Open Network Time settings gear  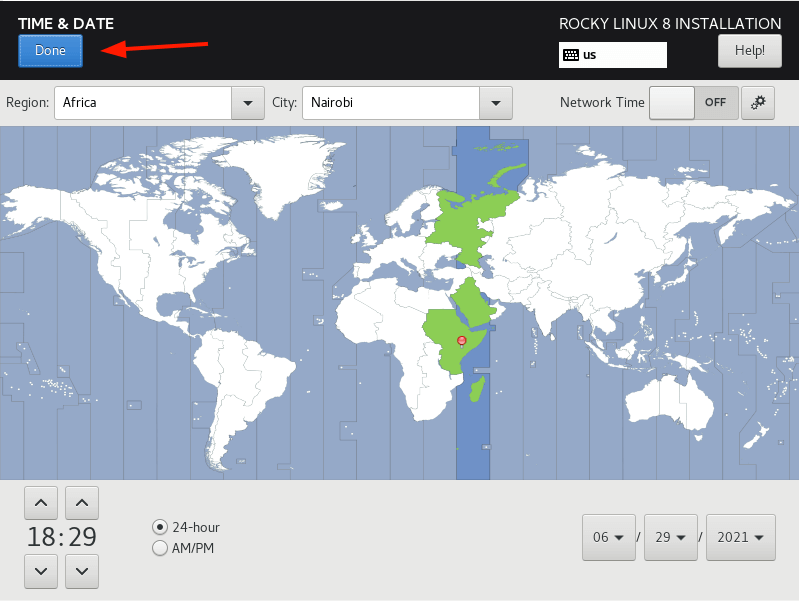coord(758,103)
